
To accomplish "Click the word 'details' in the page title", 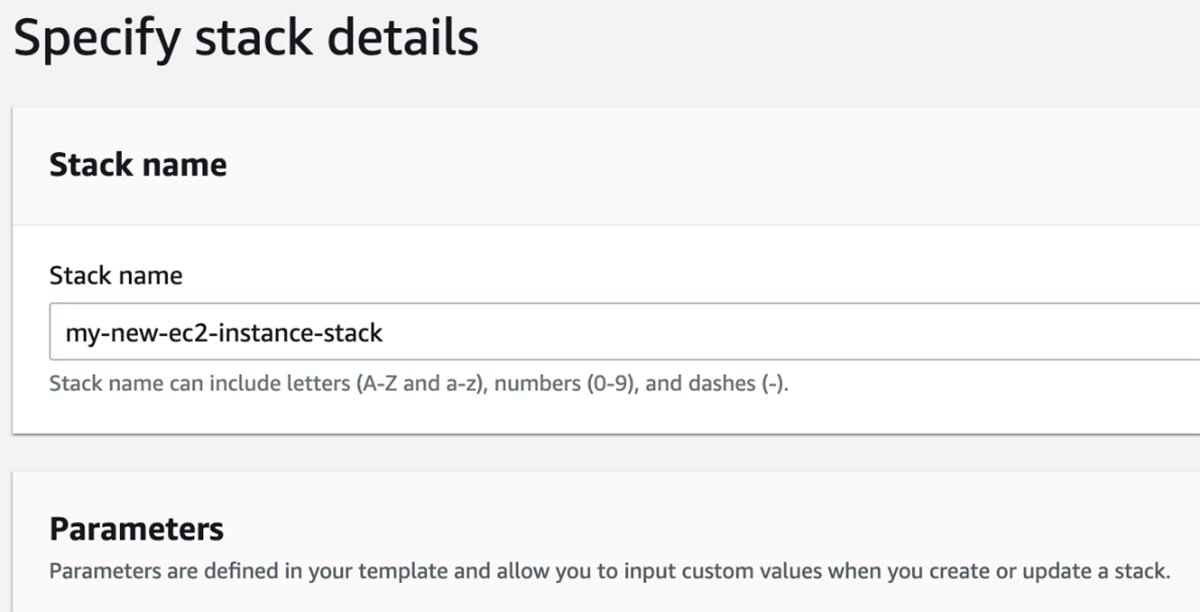I will coord(405,38).
